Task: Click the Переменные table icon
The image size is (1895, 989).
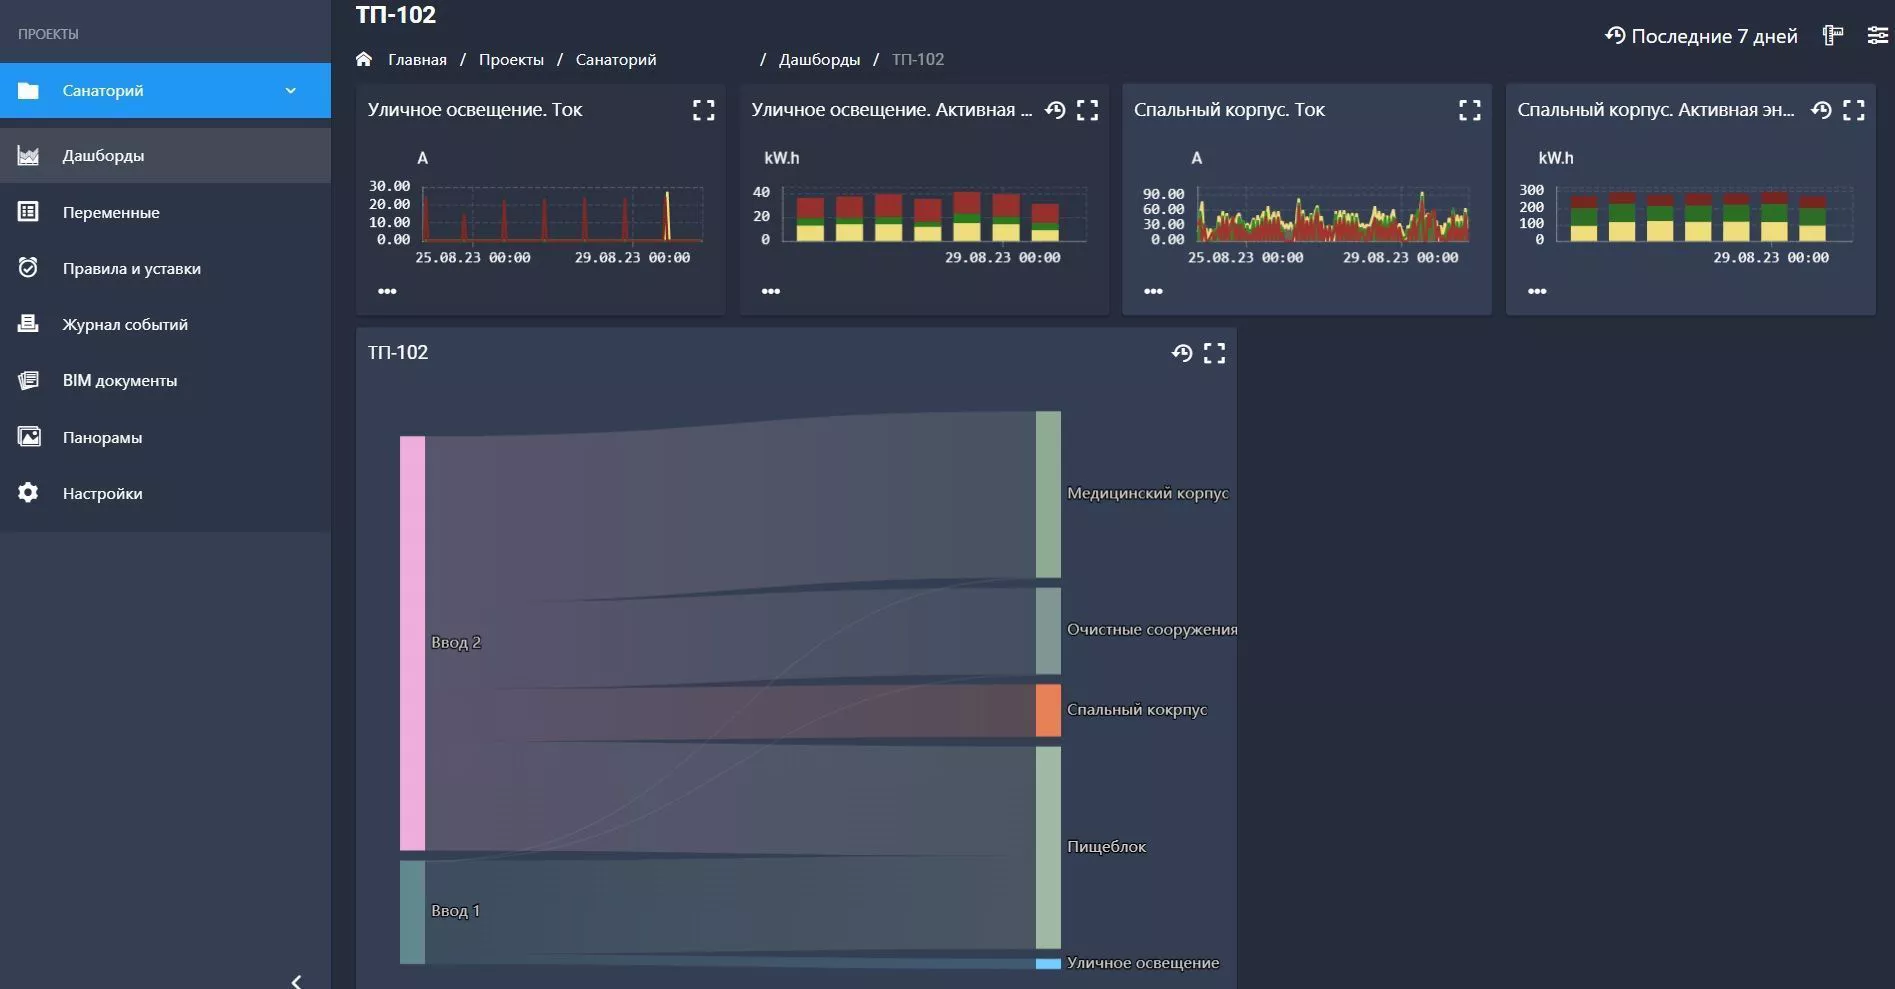Action: [x=28, y=212]
